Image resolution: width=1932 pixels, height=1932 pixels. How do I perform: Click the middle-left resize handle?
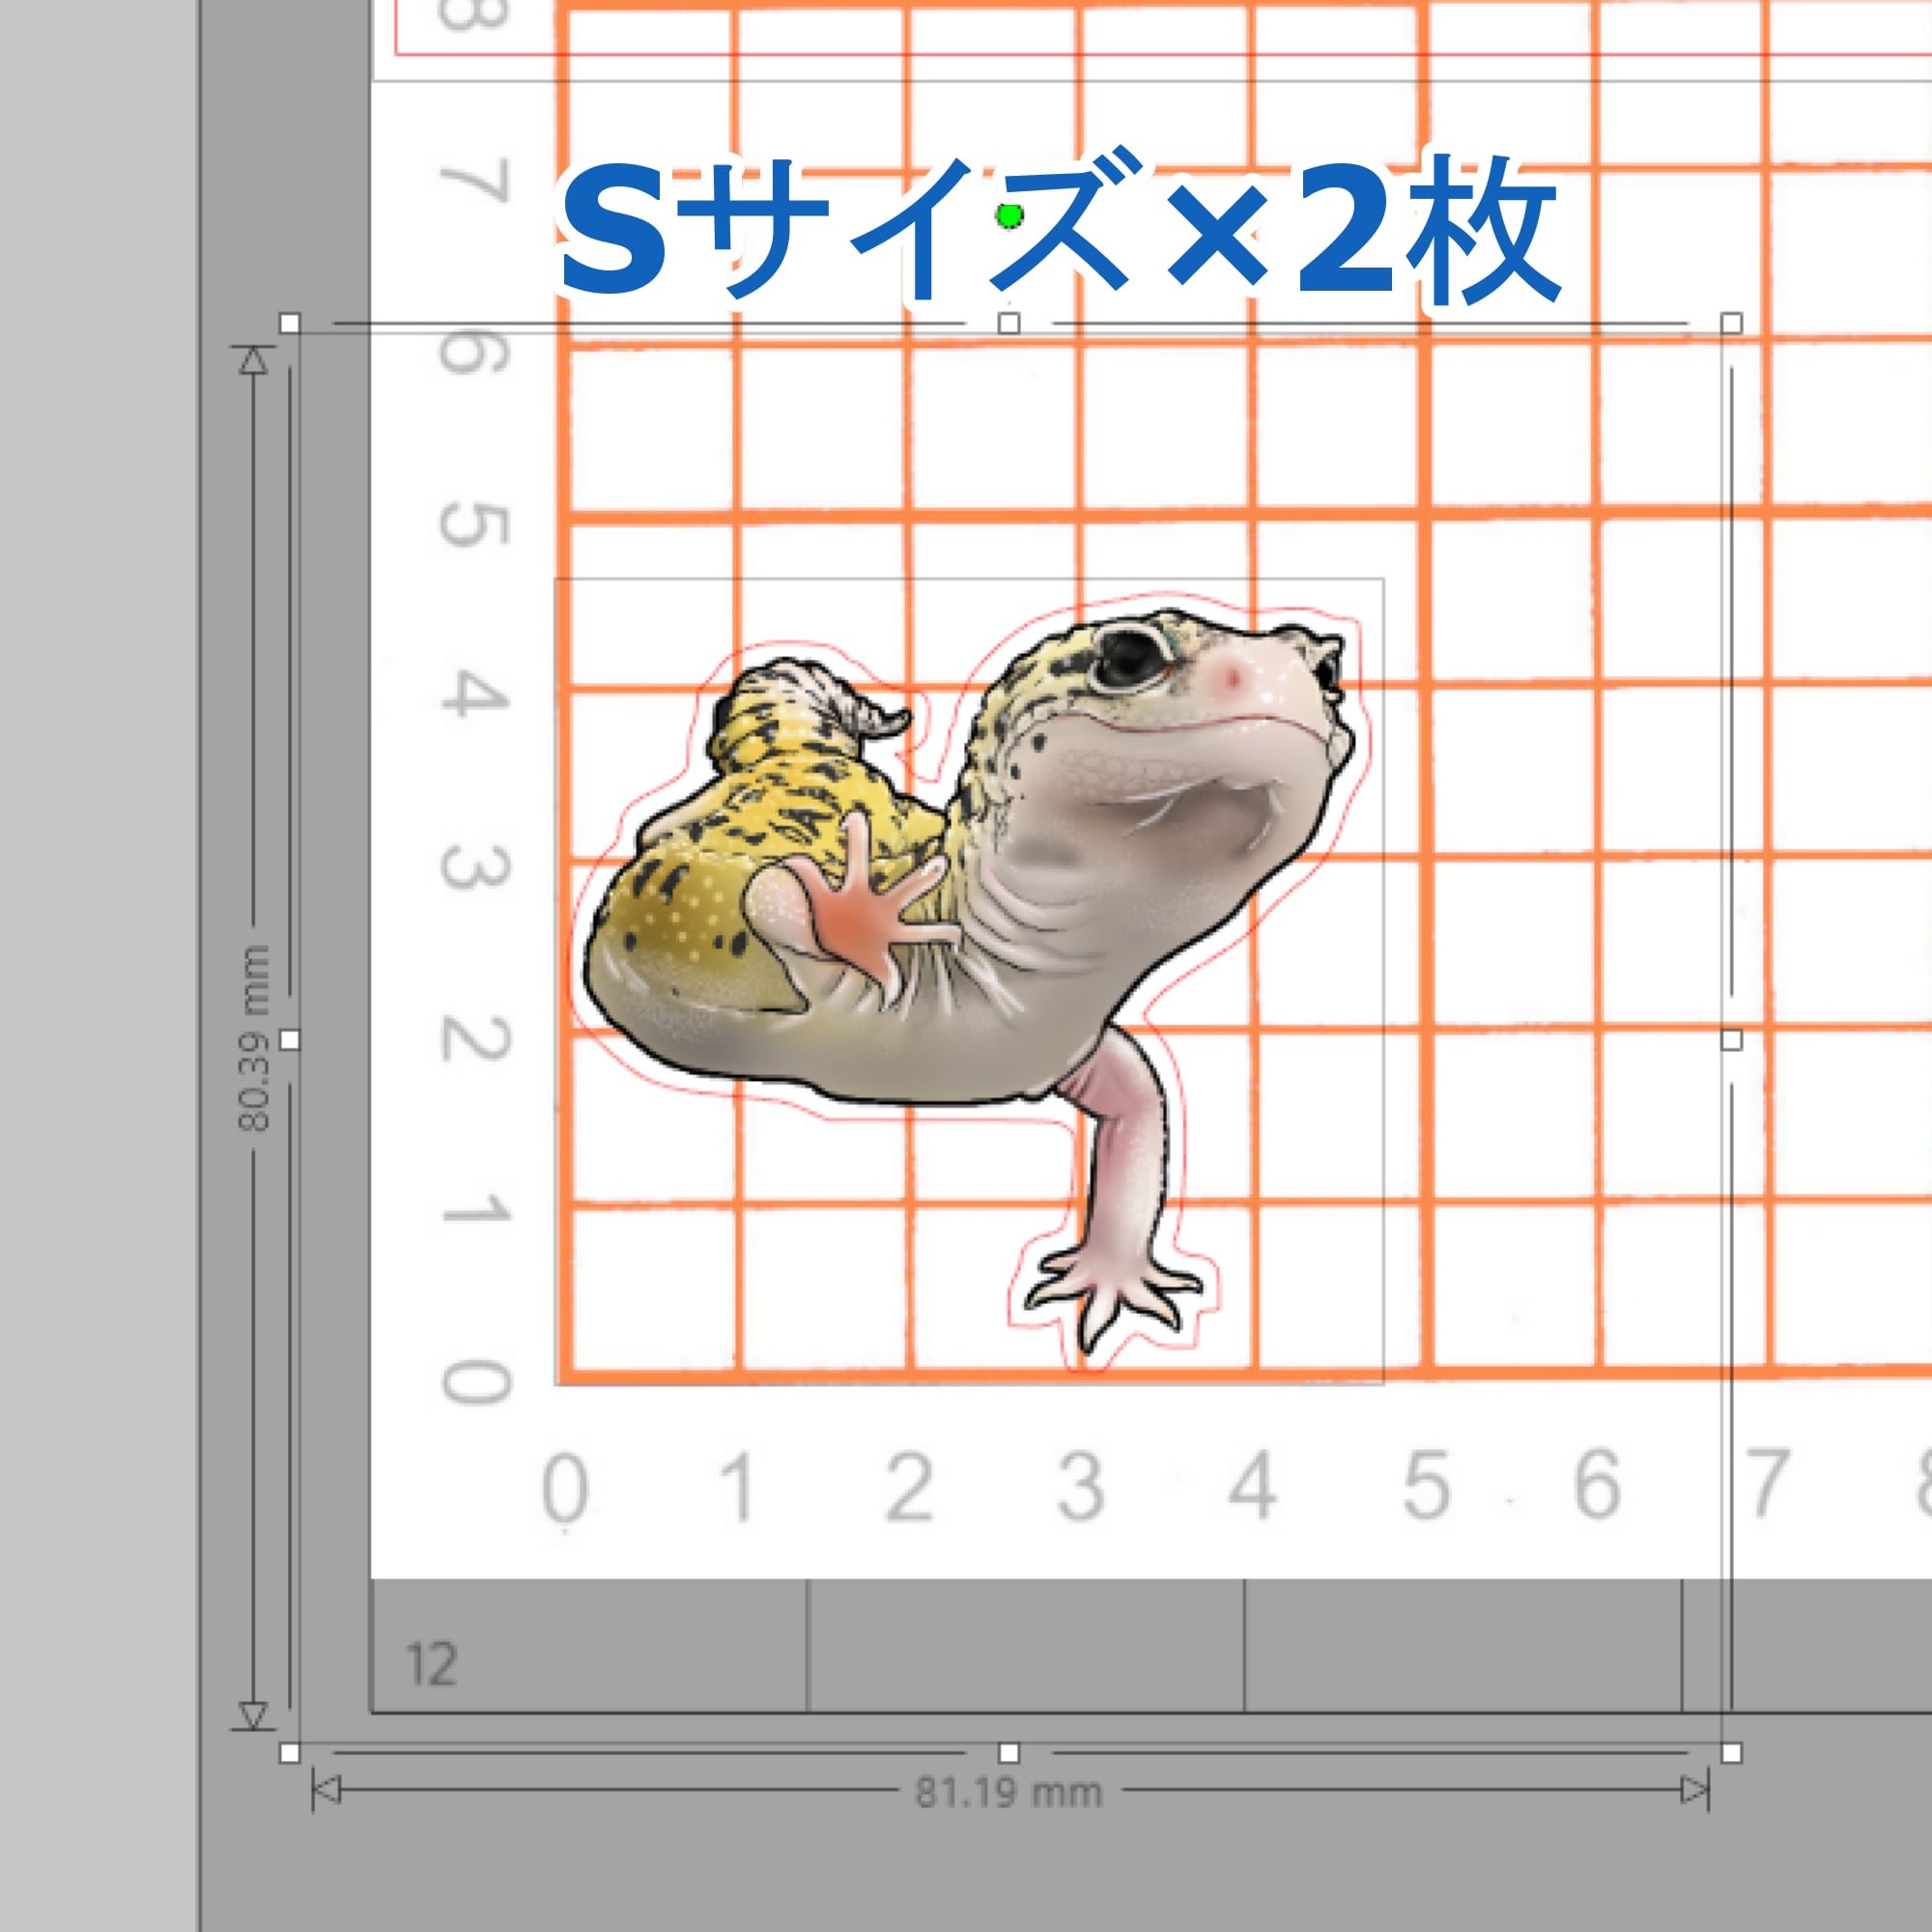coord(290,1040)
